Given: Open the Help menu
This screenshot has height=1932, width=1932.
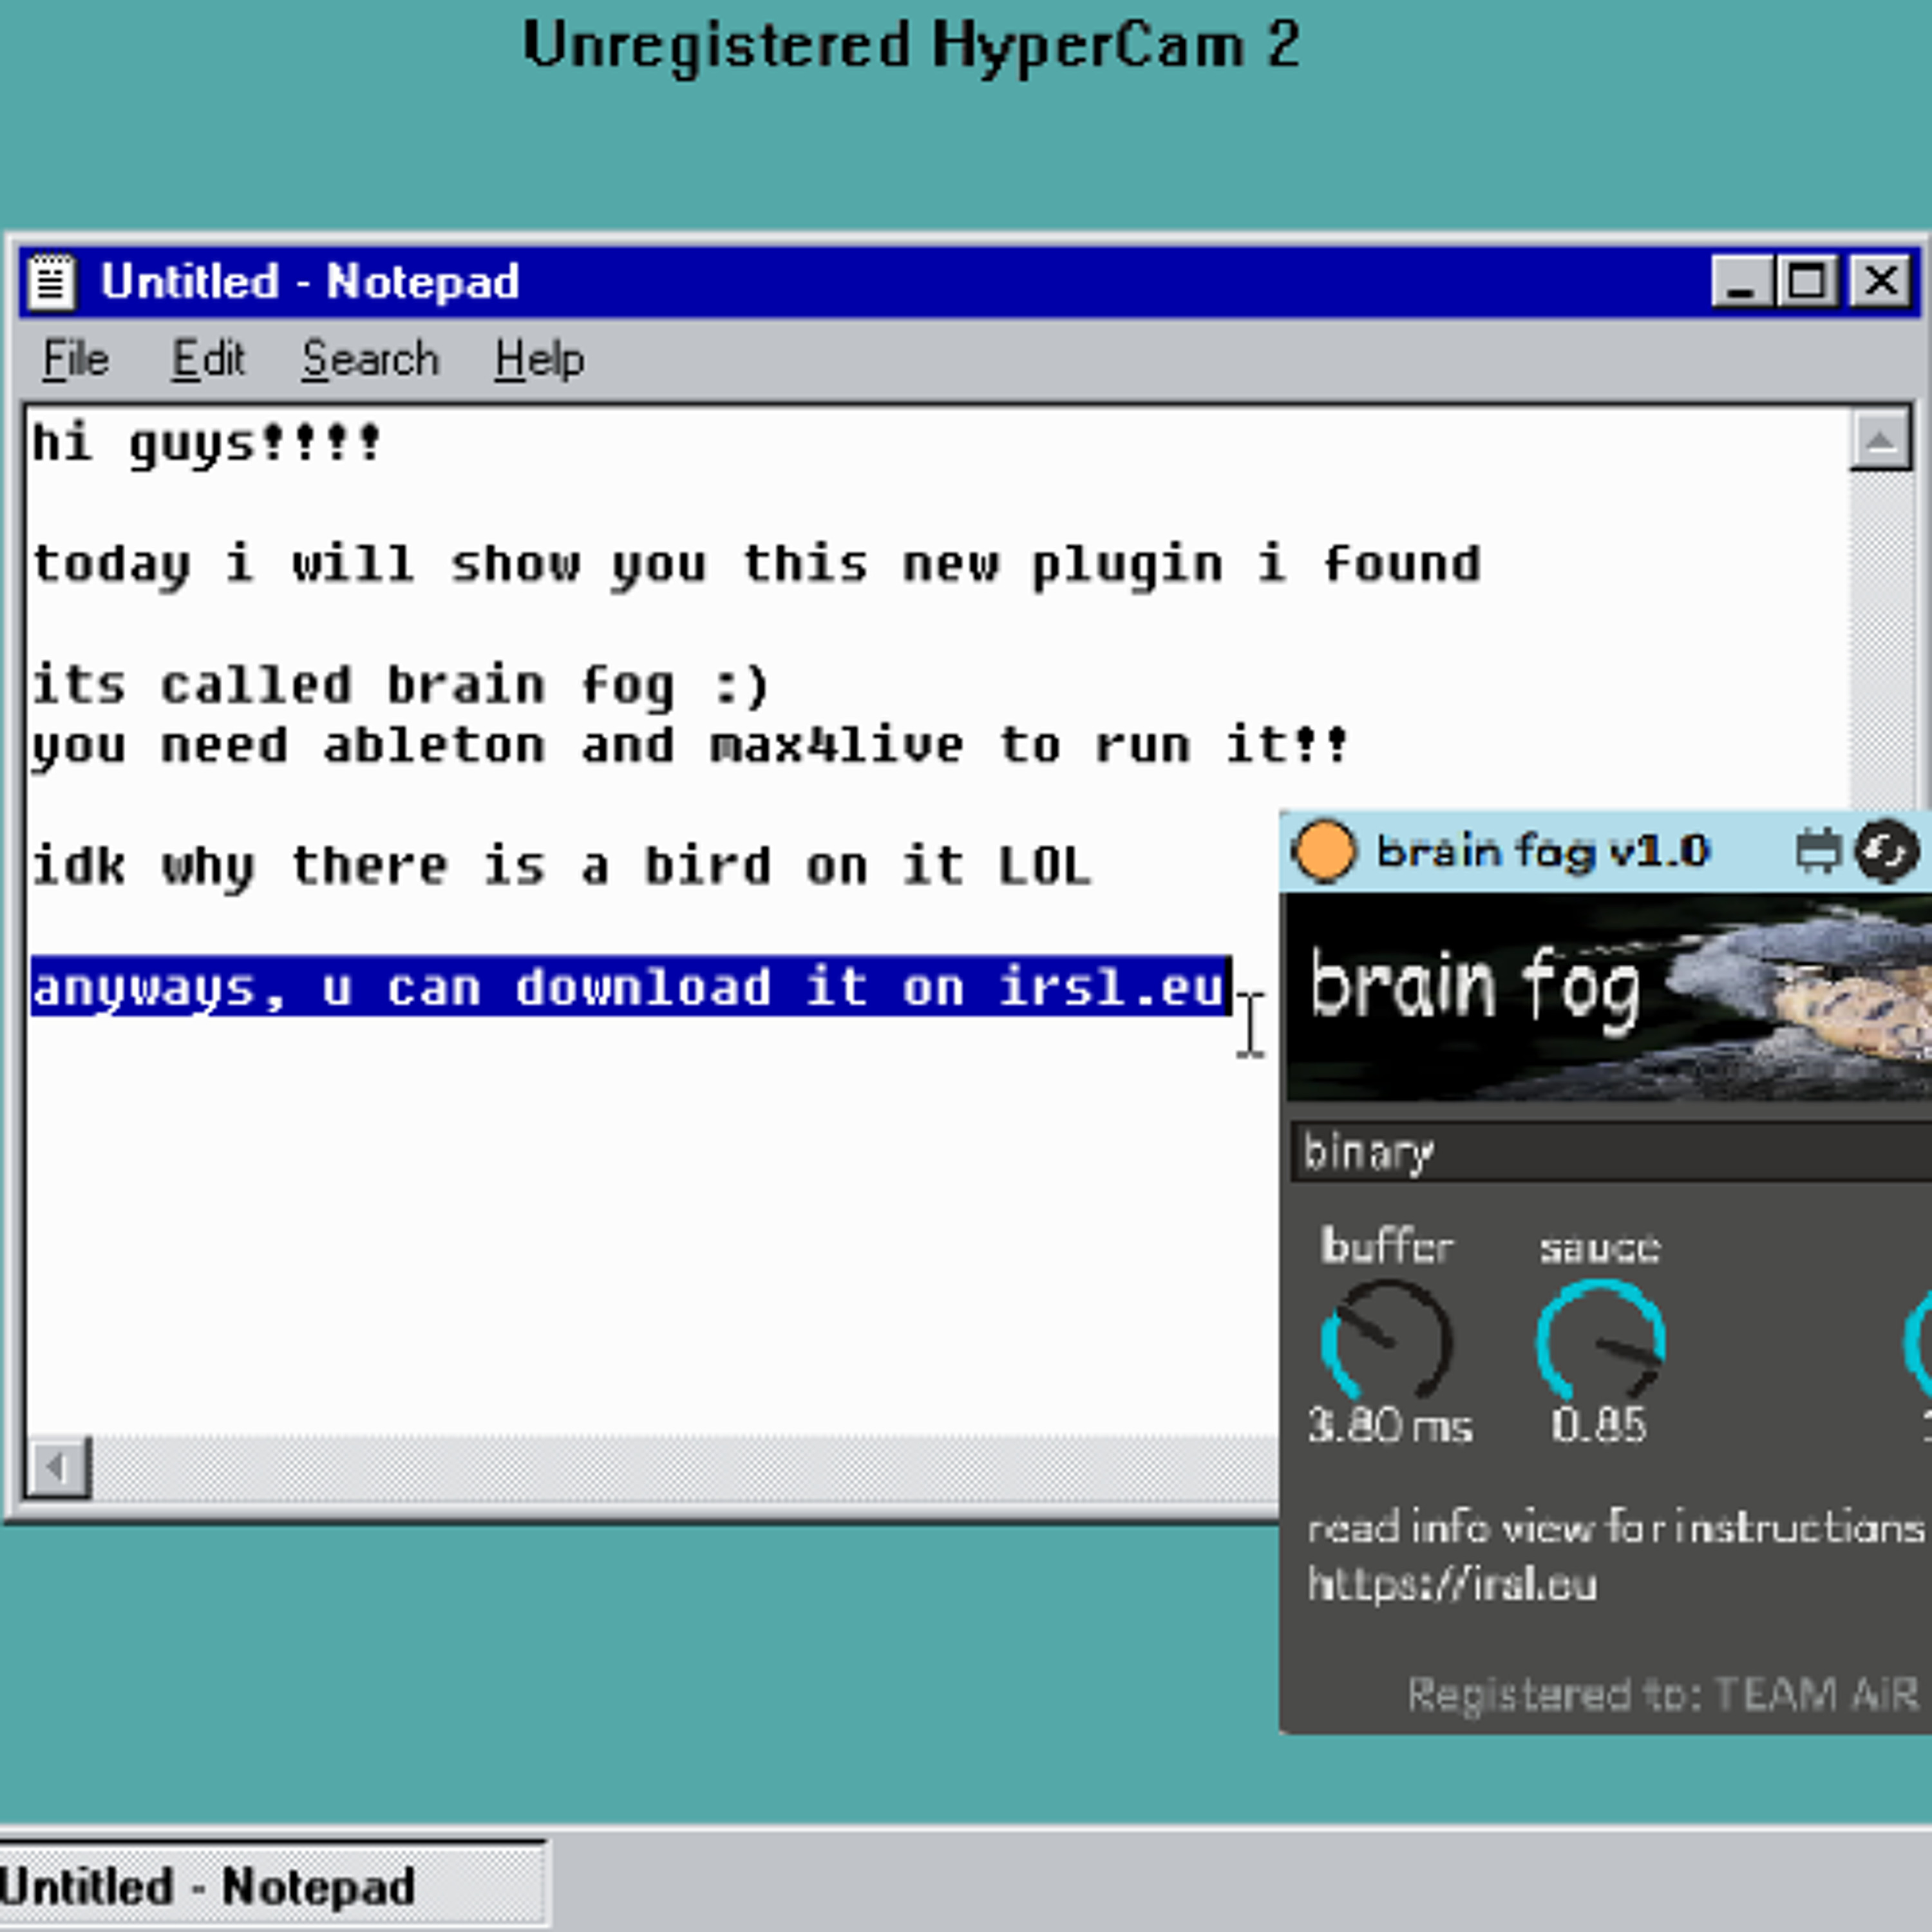Looking at the screenshot, I should [x=539, y=359].
